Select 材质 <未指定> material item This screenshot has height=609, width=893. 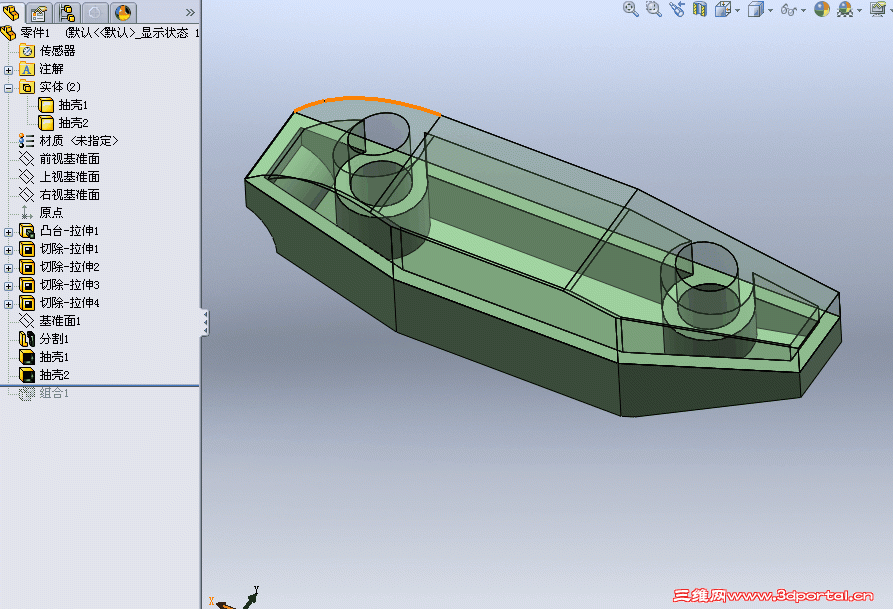click(69, 141)
